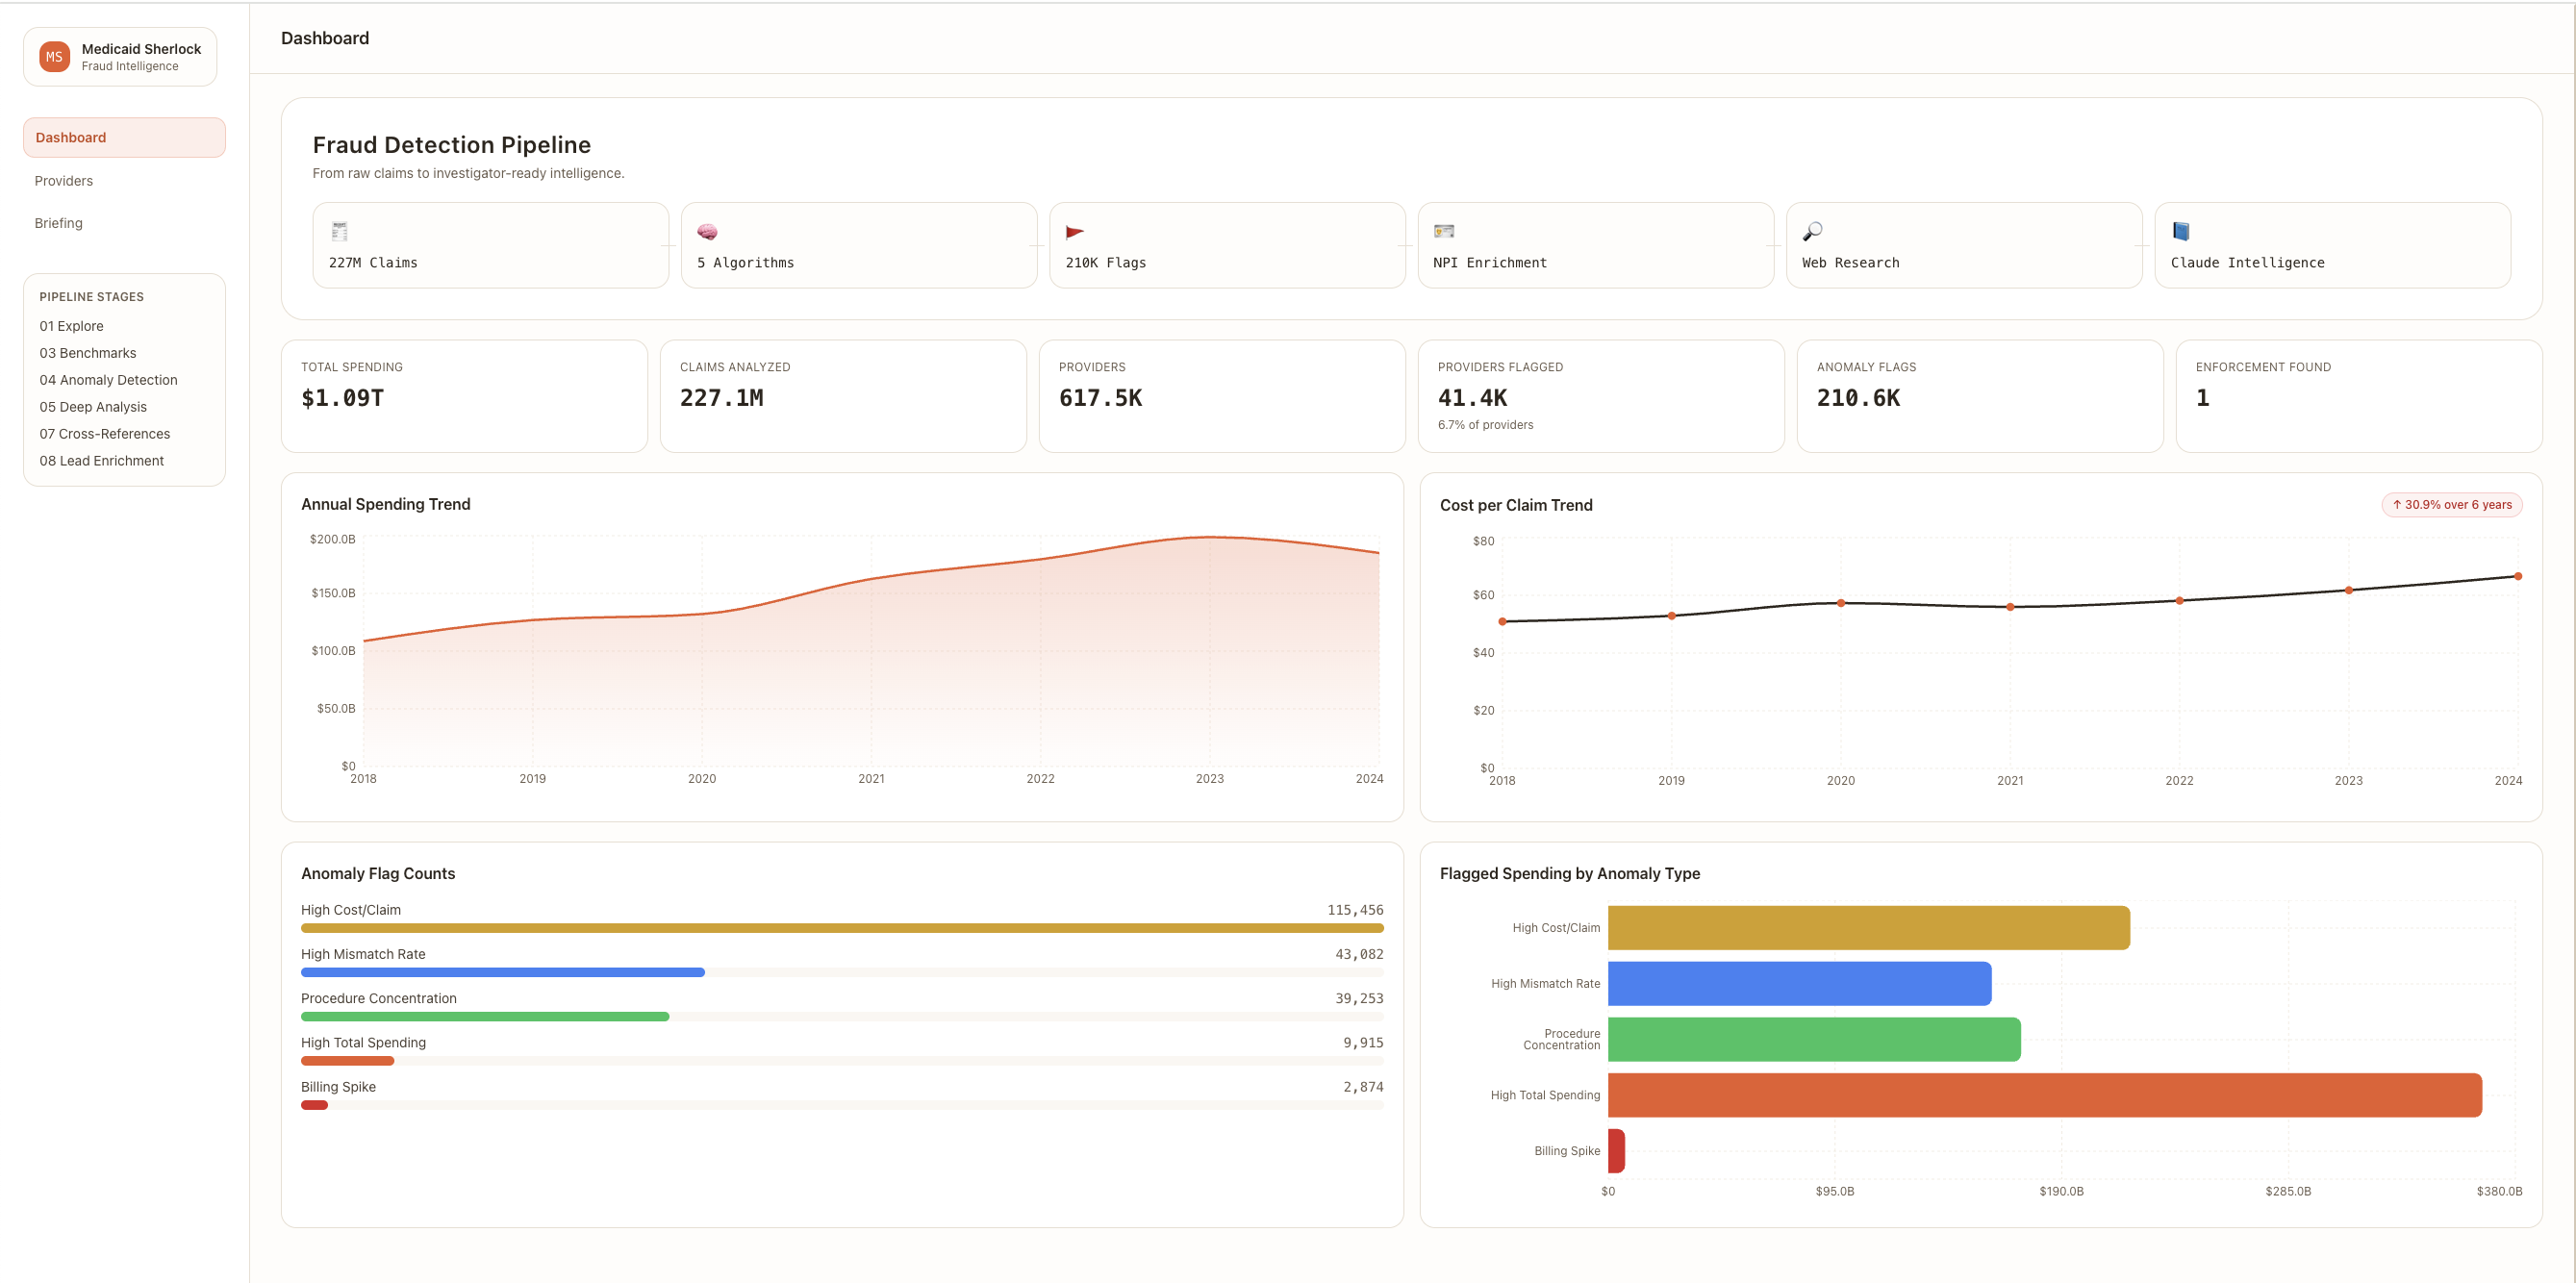This screenshot has height=1283, width=2576.
Task: Open 07 Cross-References stage
Action: click(105, 434)
